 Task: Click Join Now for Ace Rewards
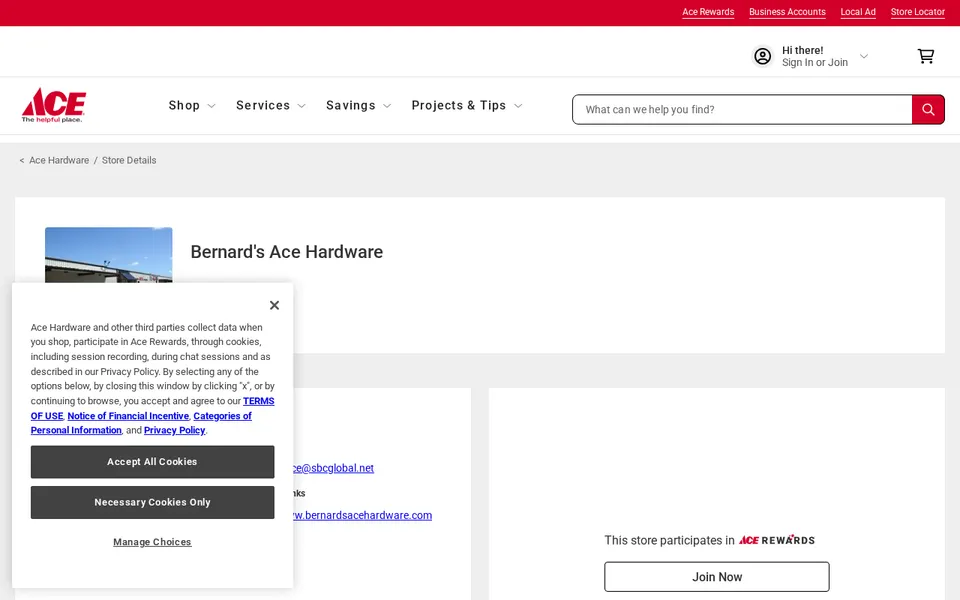716,577
